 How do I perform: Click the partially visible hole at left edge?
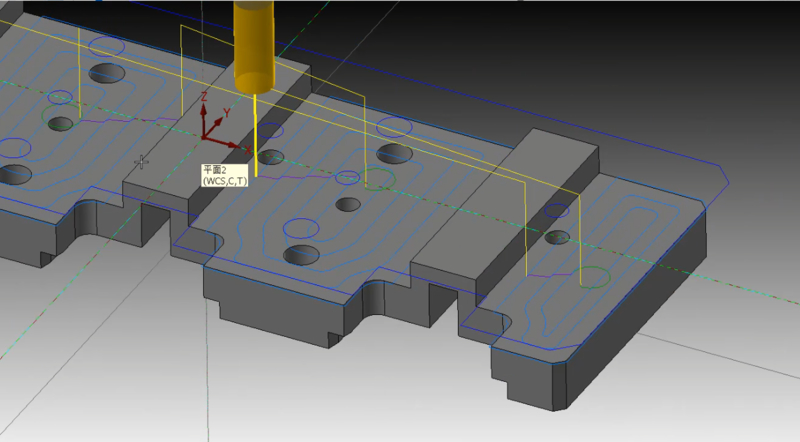pyautogui.click(x=12, y=174)
